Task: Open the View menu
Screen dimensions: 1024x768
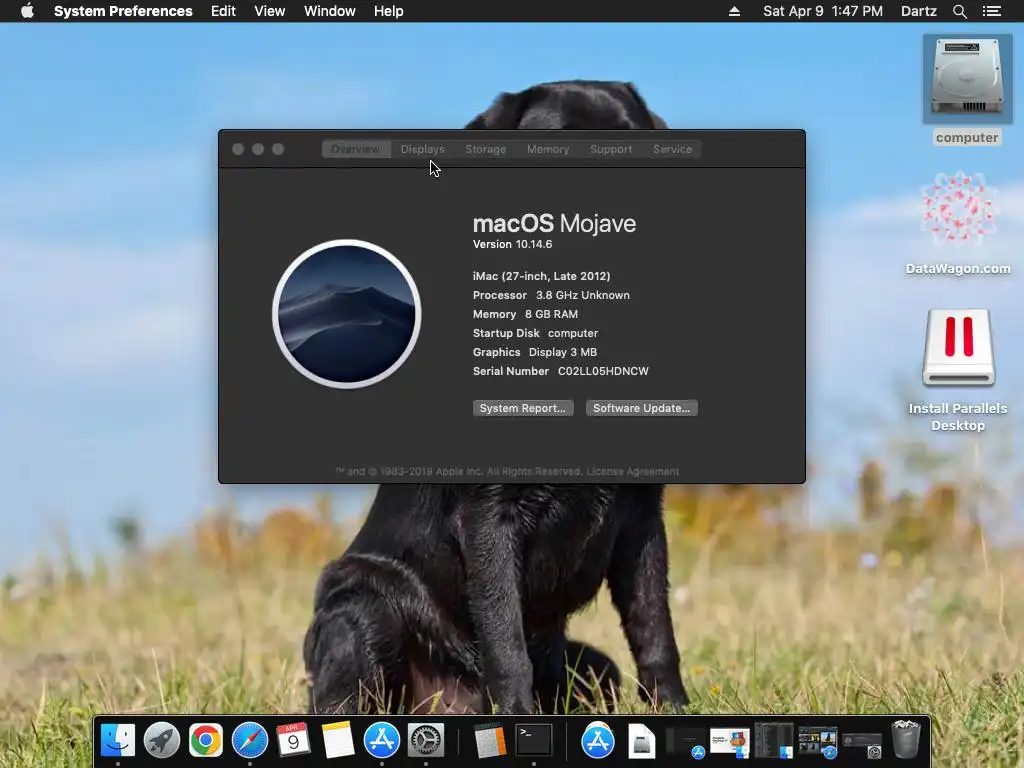Action: (x=269, y=11)
